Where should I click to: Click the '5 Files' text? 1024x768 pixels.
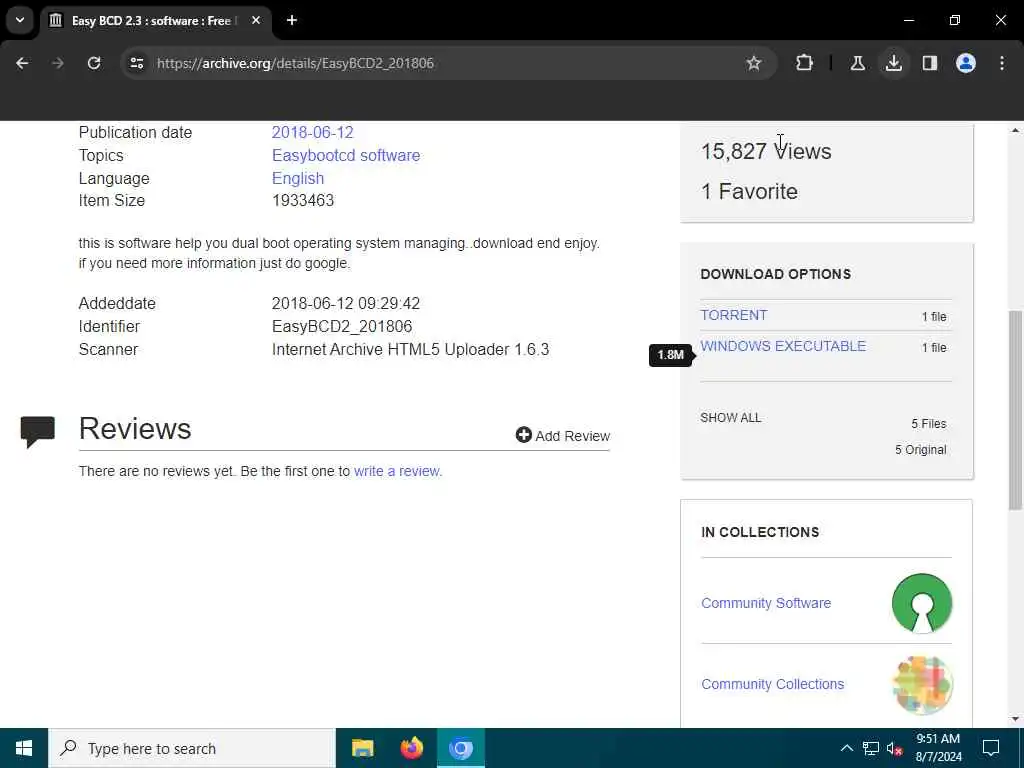click(x=929, y=424)
